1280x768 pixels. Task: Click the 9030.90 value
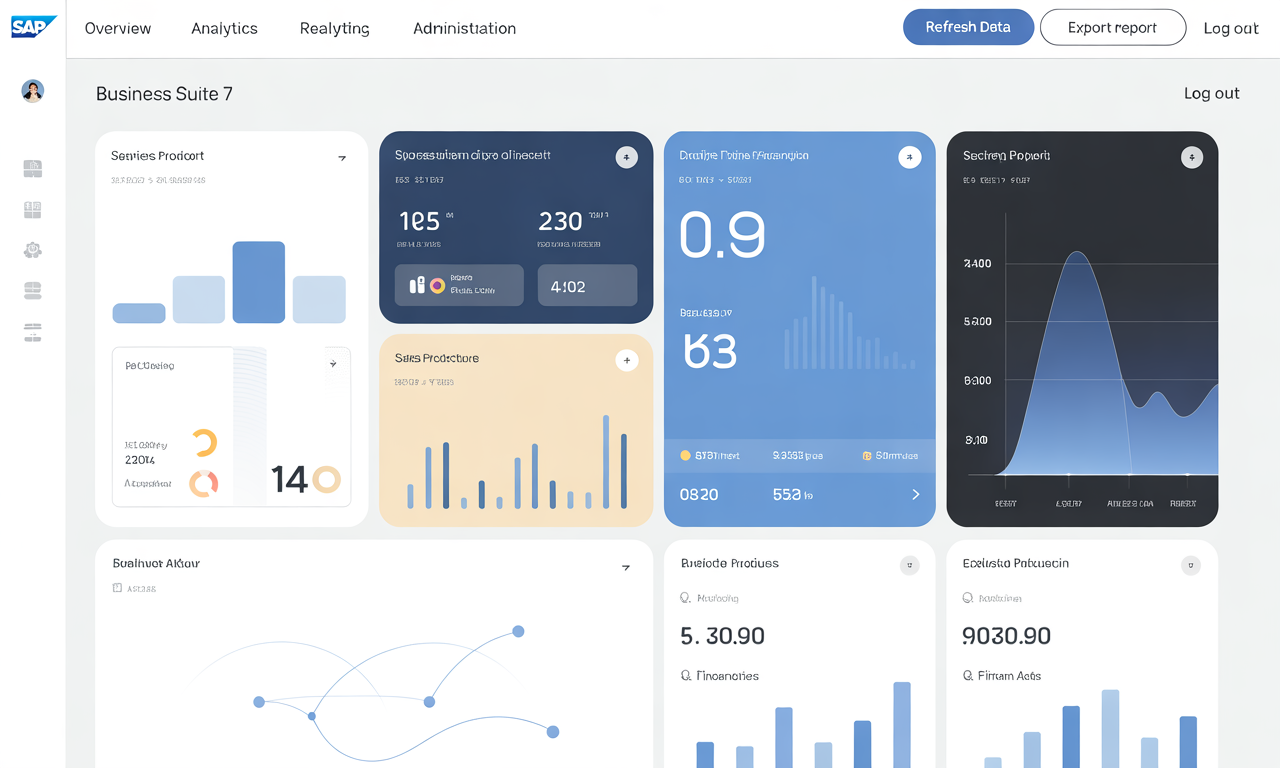1006,636
